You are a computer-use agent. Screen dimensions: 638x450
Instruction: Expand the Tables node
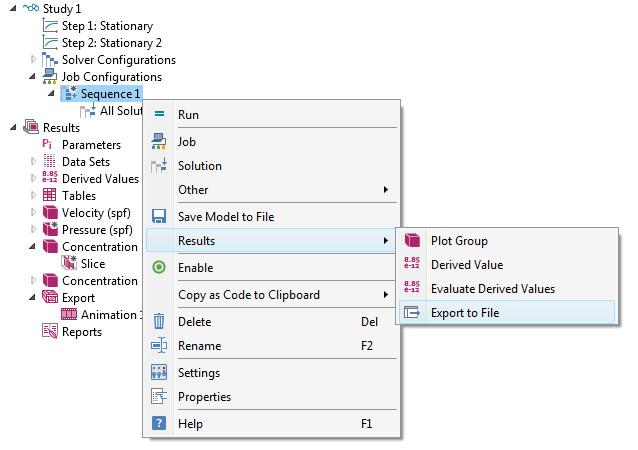(33, 195)
